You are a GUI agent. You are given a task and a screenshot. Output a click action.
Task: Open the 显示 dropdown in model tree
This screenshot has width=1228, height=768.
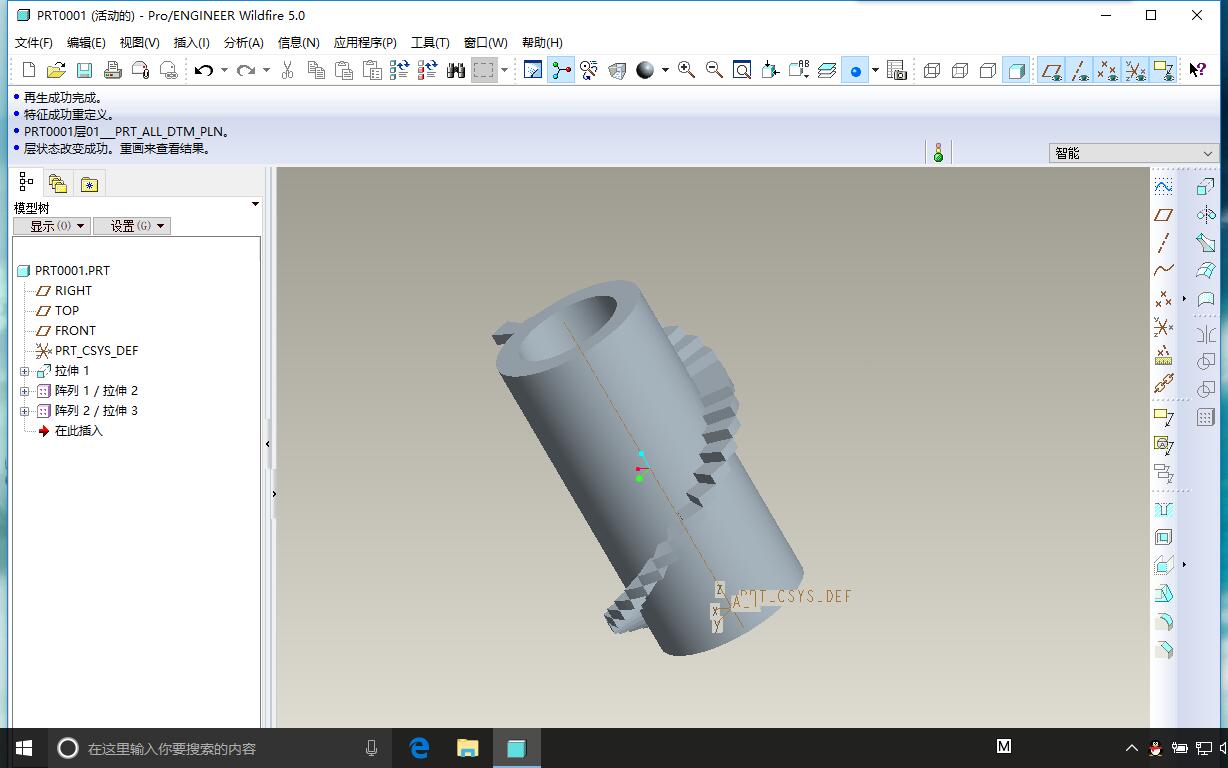pos(52,226)
